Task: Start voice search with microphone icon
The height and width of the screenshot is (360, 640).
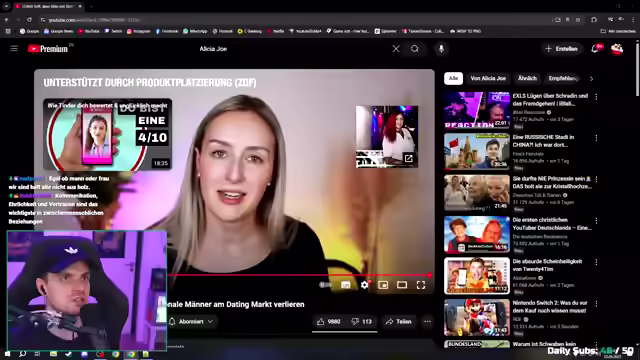Action: click(441, 49)
